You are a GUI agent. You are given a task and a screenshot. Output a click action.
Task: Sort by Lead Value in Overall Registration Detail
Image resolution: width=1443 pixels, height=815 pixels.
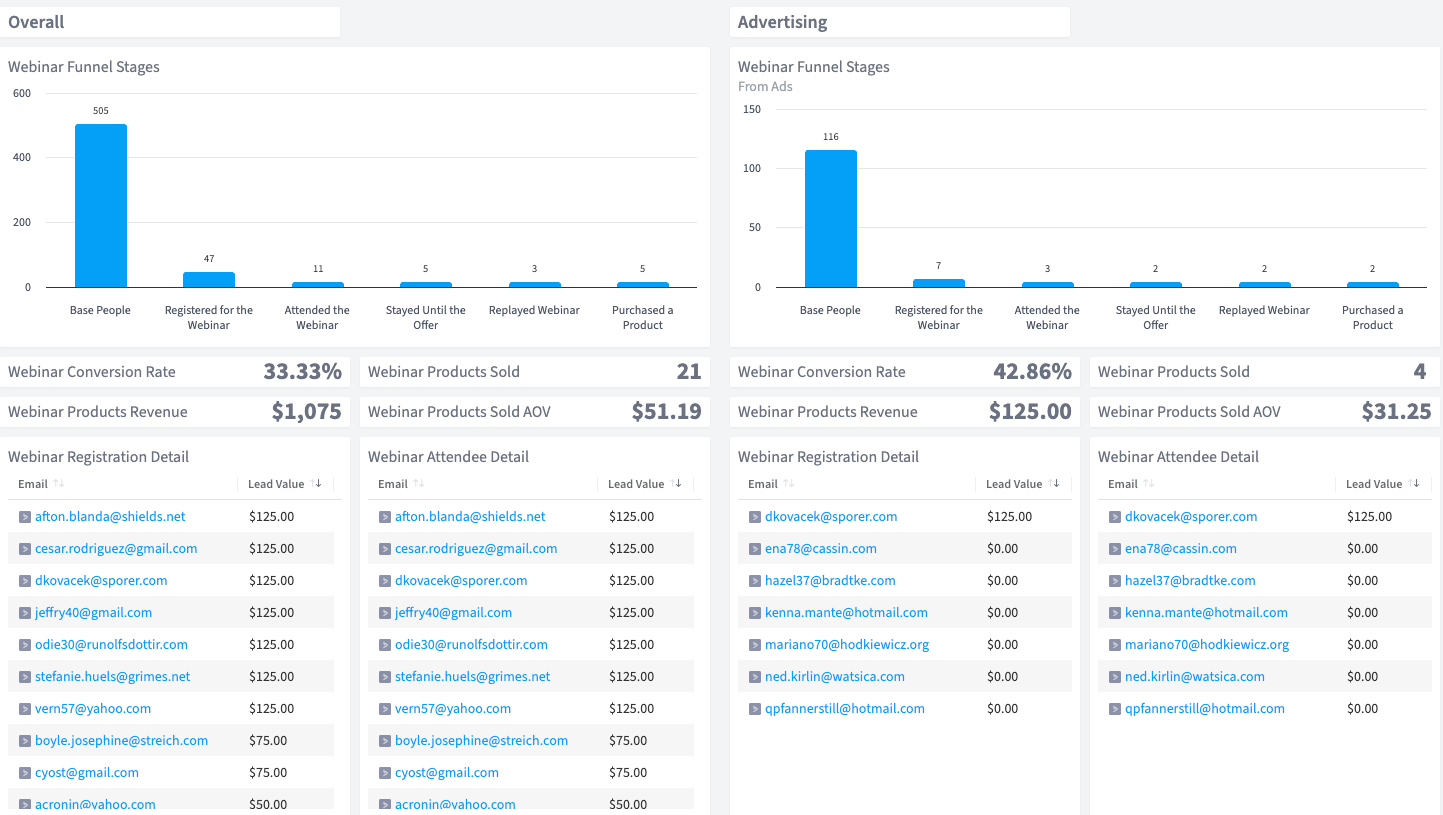click(316, 484)
